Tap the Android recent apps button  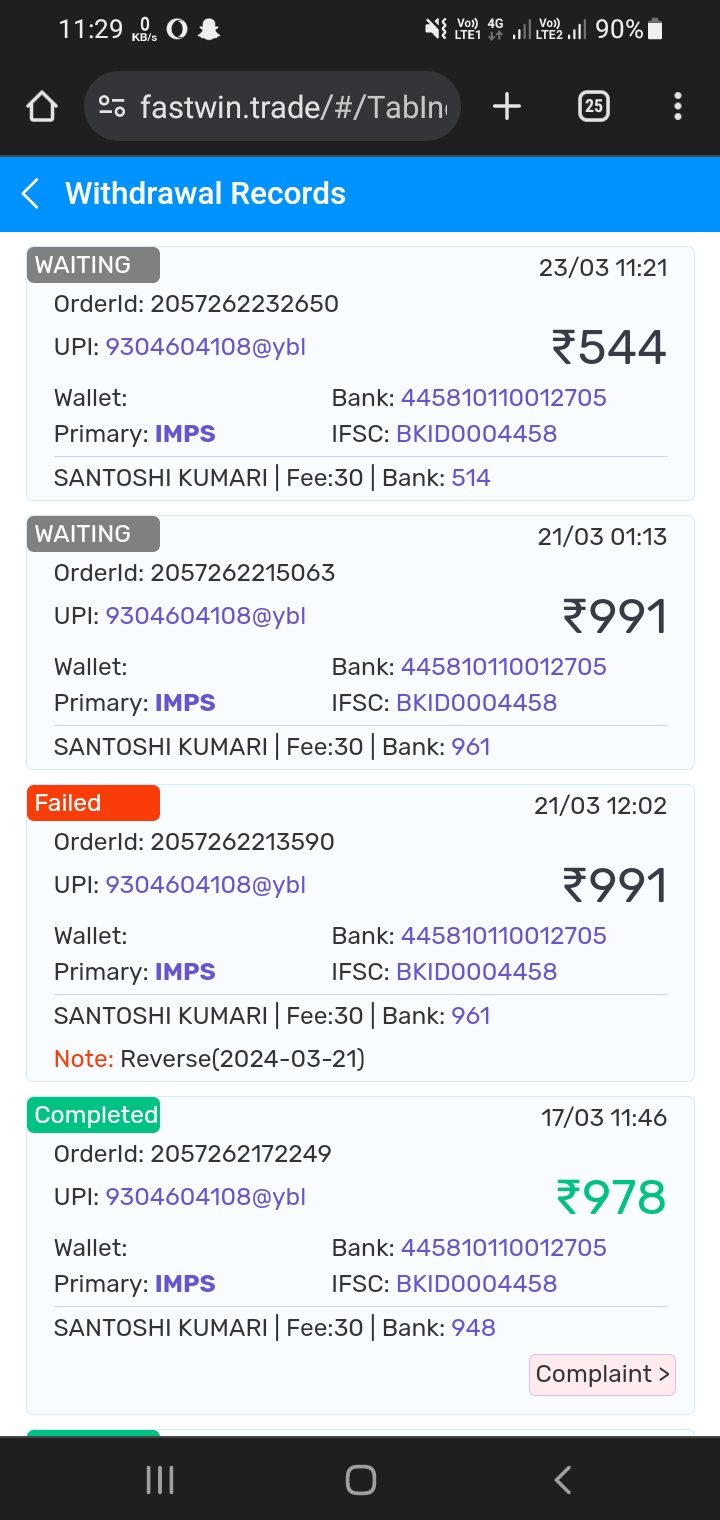tap(160, 1479)
